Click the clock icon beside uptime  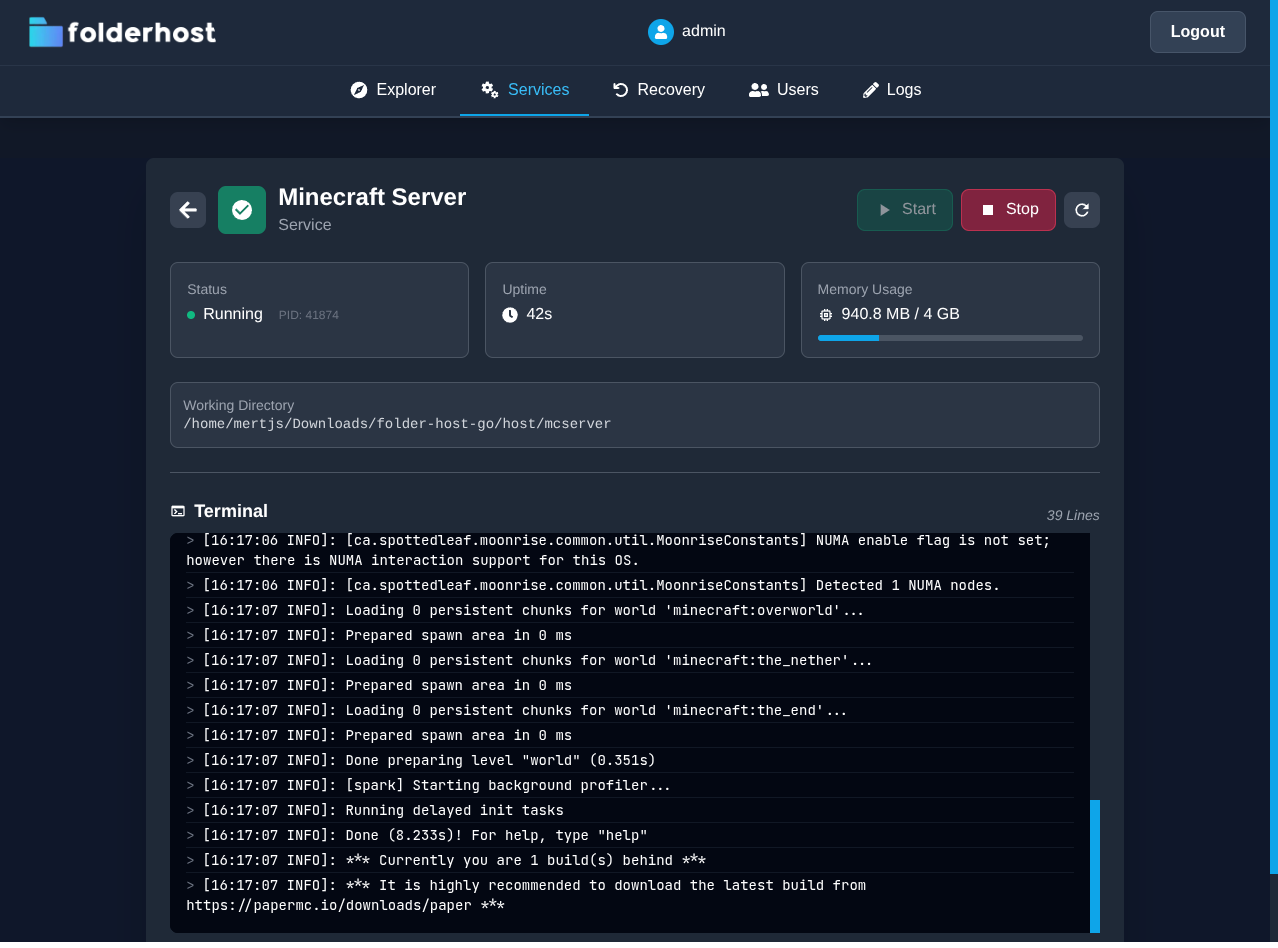click(510, 315)
